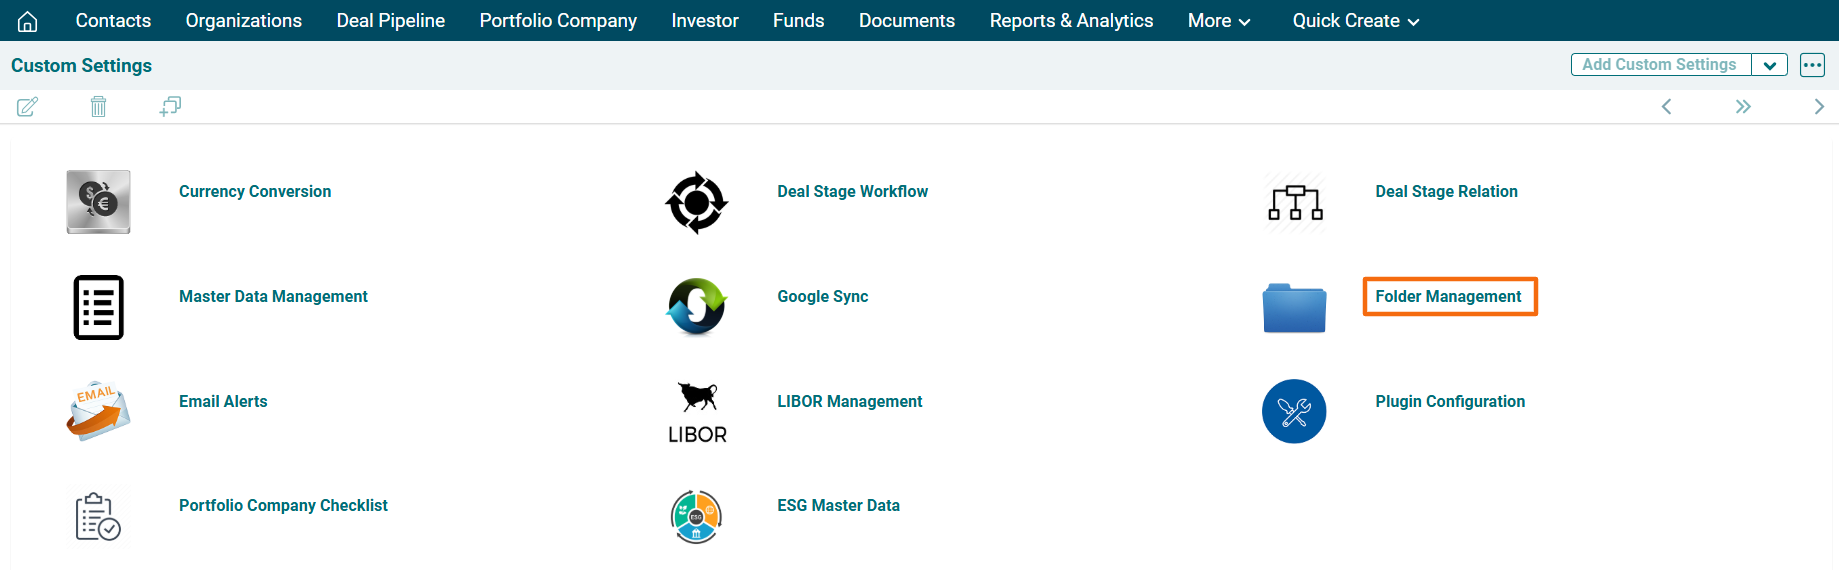Image resolution: width=1839 pixels, height=570 pixels.
Task: Click the Email Alerts envelope icon
Action: click(98, 411)
